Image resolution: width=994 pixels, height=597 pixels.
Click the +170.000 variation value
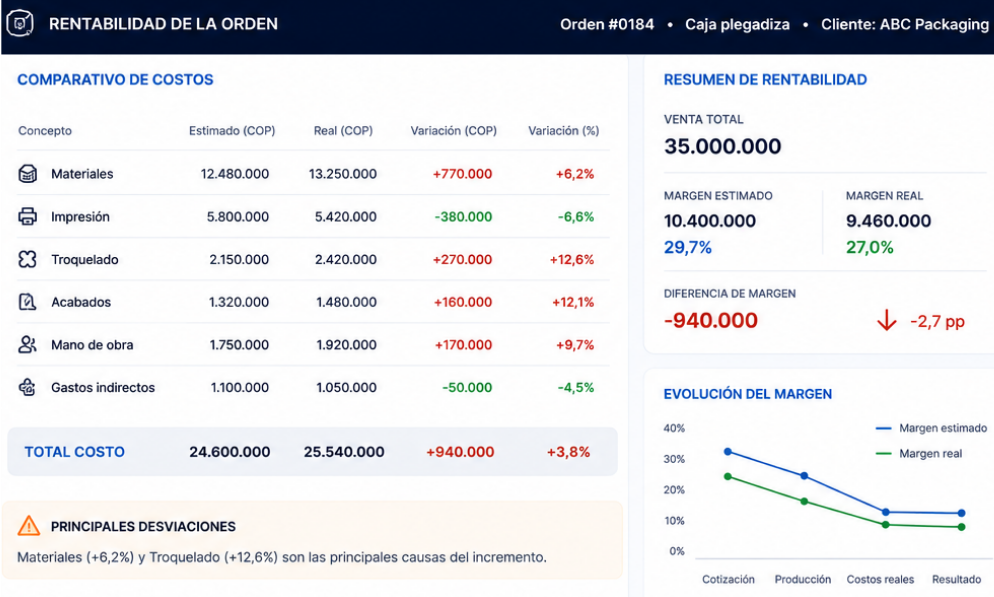[x=463, y=345]
